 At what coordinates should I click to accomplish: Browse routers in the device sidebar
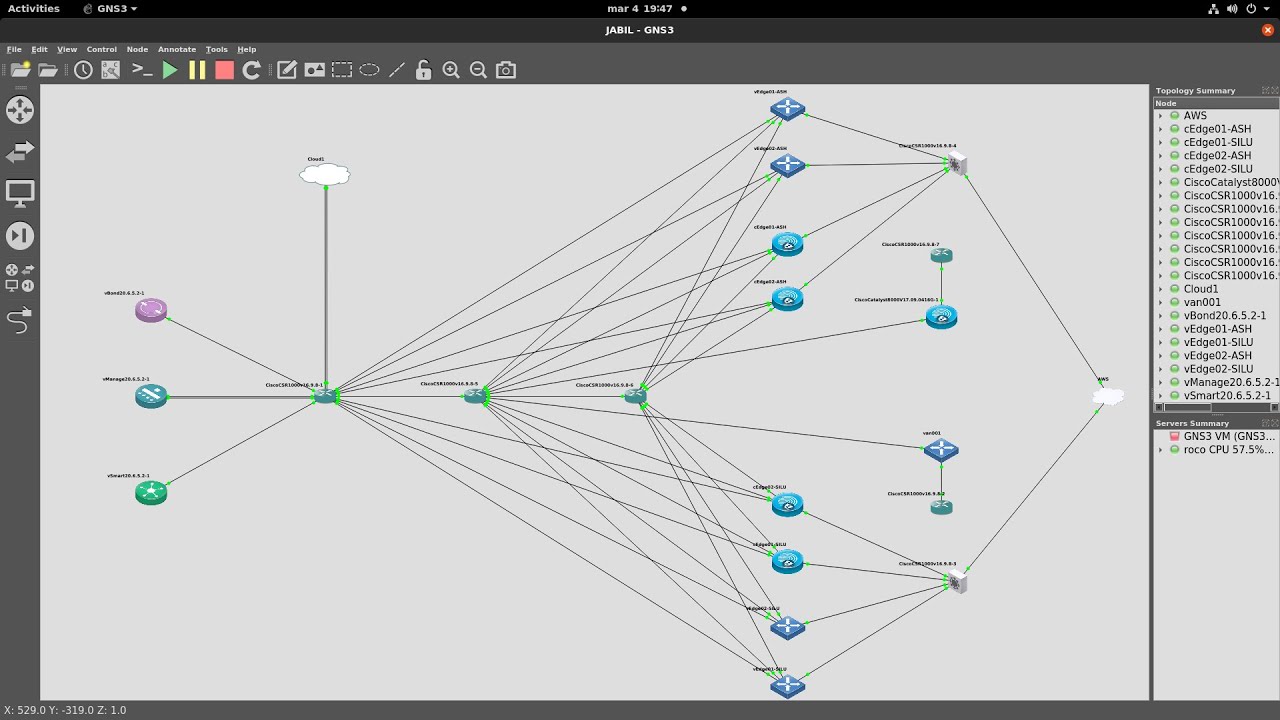20,110
